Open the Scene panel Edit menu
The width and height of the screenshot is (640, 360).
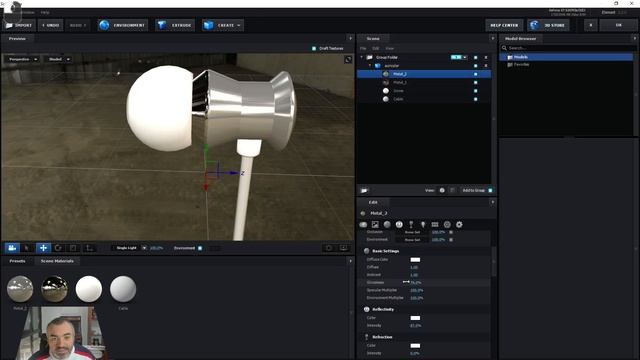coord(376,48)
